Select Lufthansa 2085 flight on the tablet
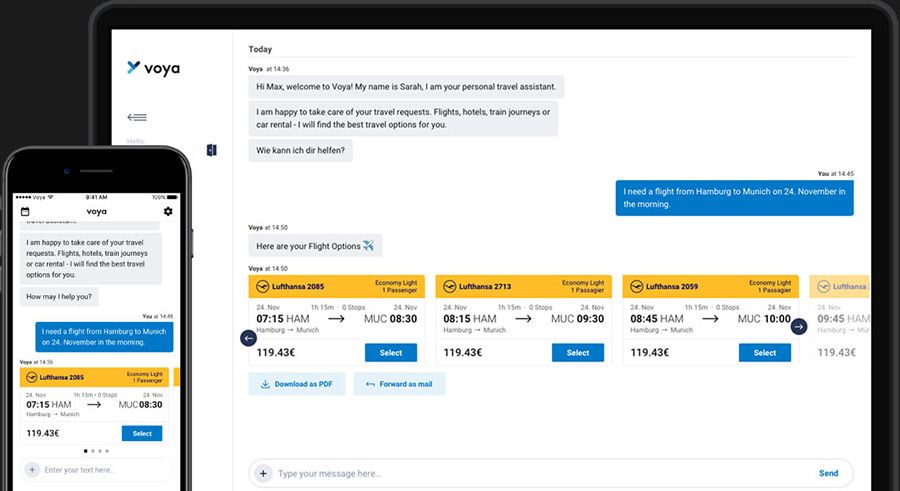The height and width of the screenshot is (491, 900). [x=391, y=353]
